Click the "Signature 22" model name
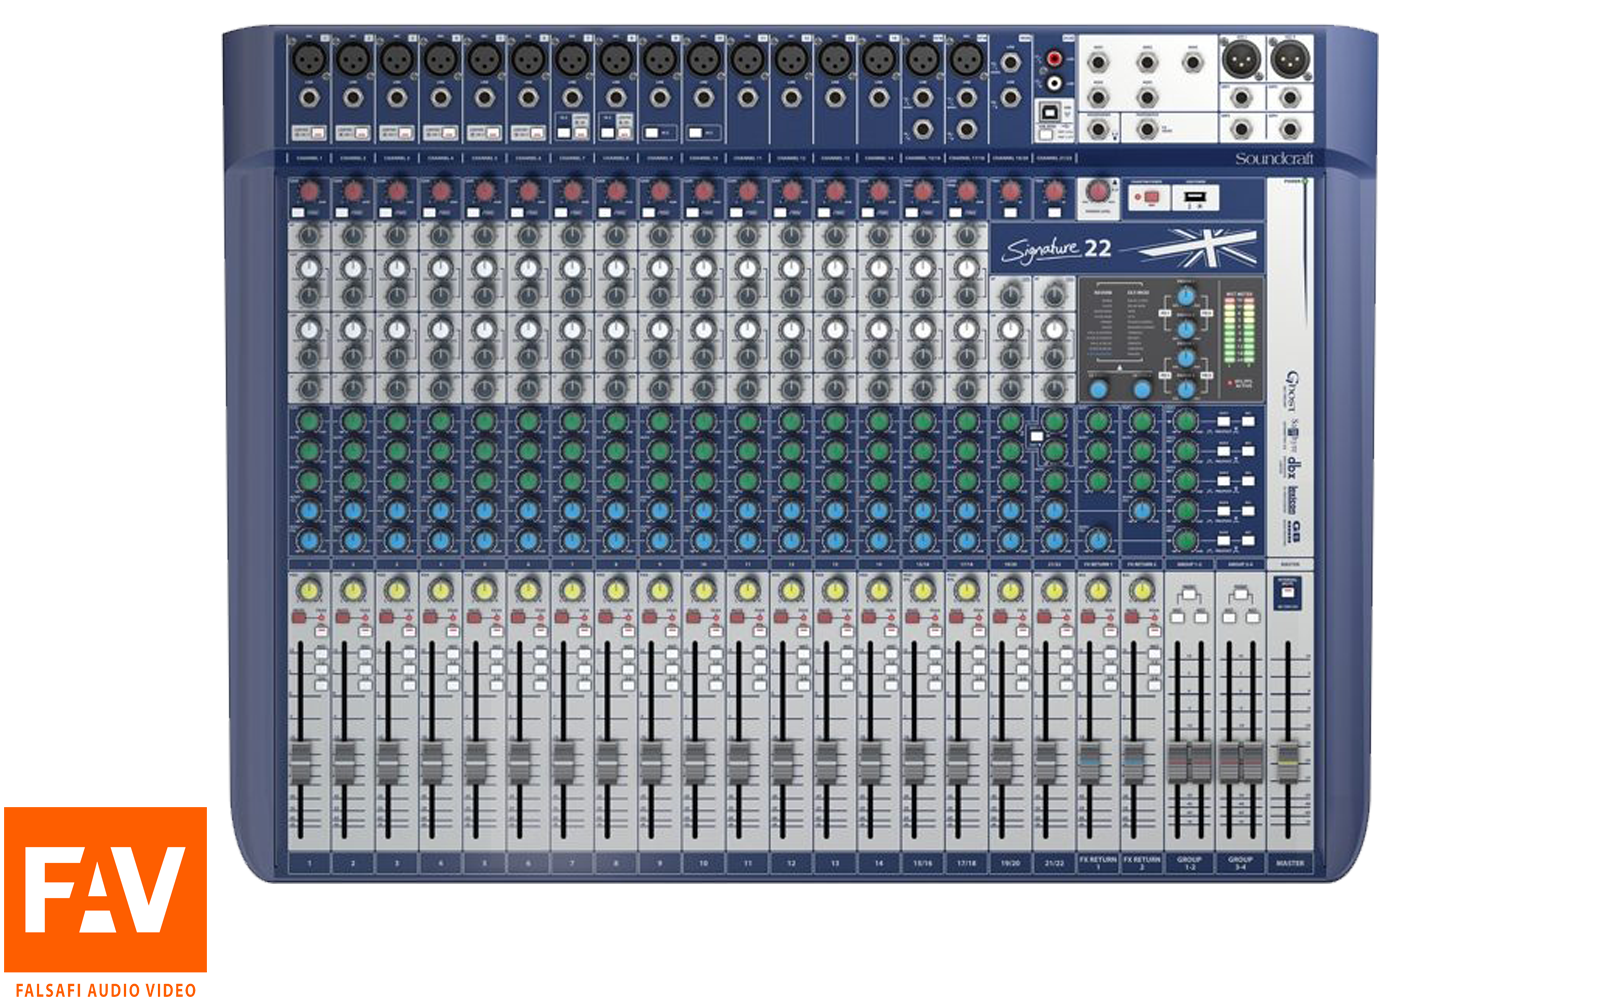 point(1057,248)
